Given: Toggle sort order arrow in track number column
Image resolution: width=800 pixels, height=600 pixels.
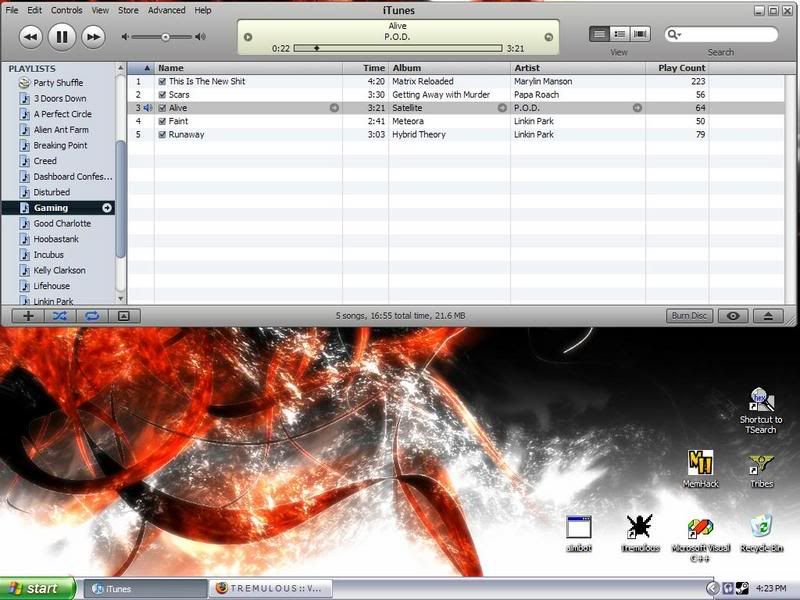Looking at the screenshot, I should pos(147,68).
